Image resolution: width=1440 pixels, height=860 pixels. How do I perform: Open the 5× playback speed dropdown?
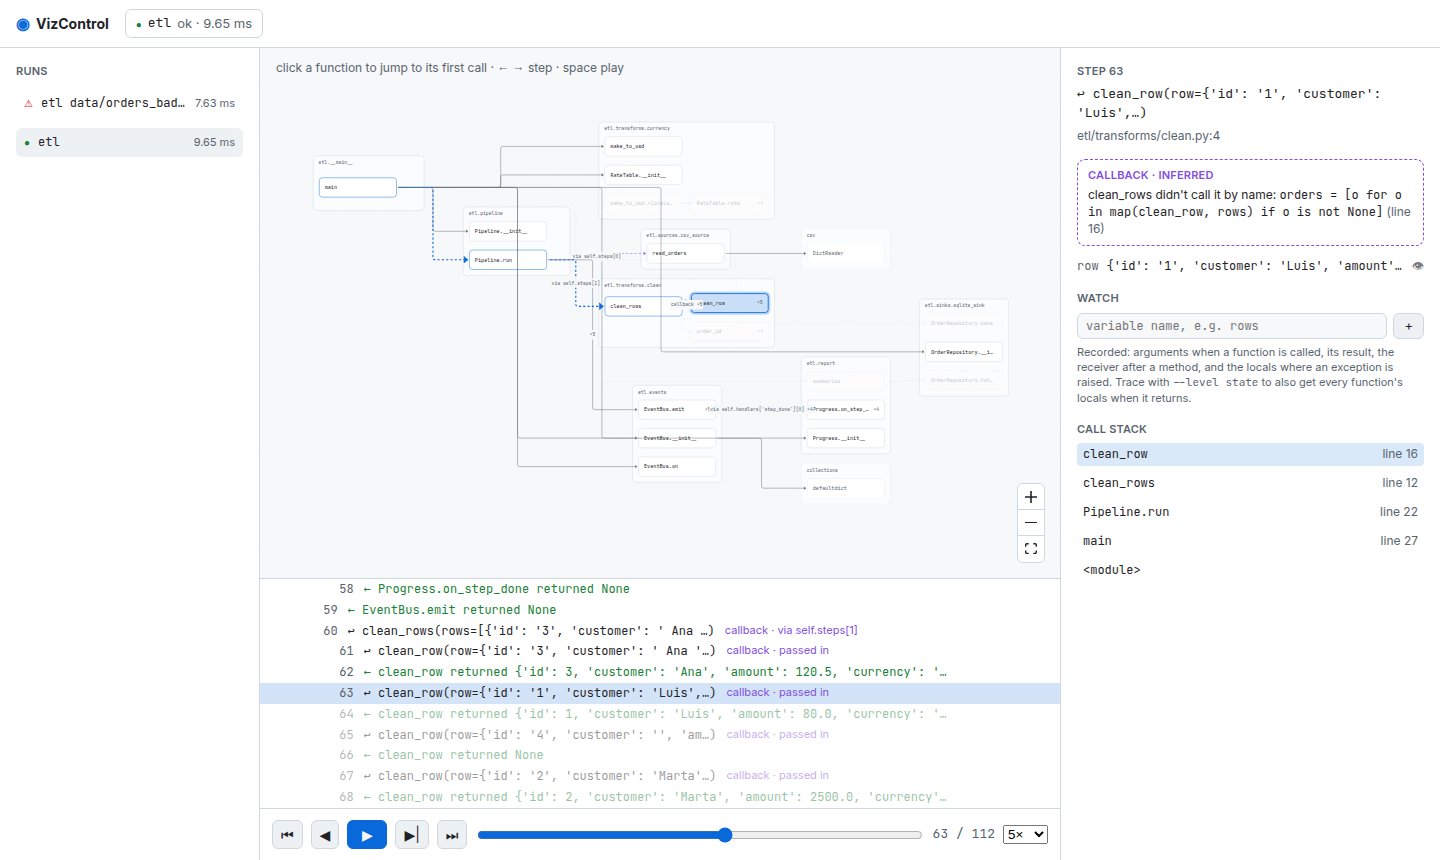[1025, 834]
